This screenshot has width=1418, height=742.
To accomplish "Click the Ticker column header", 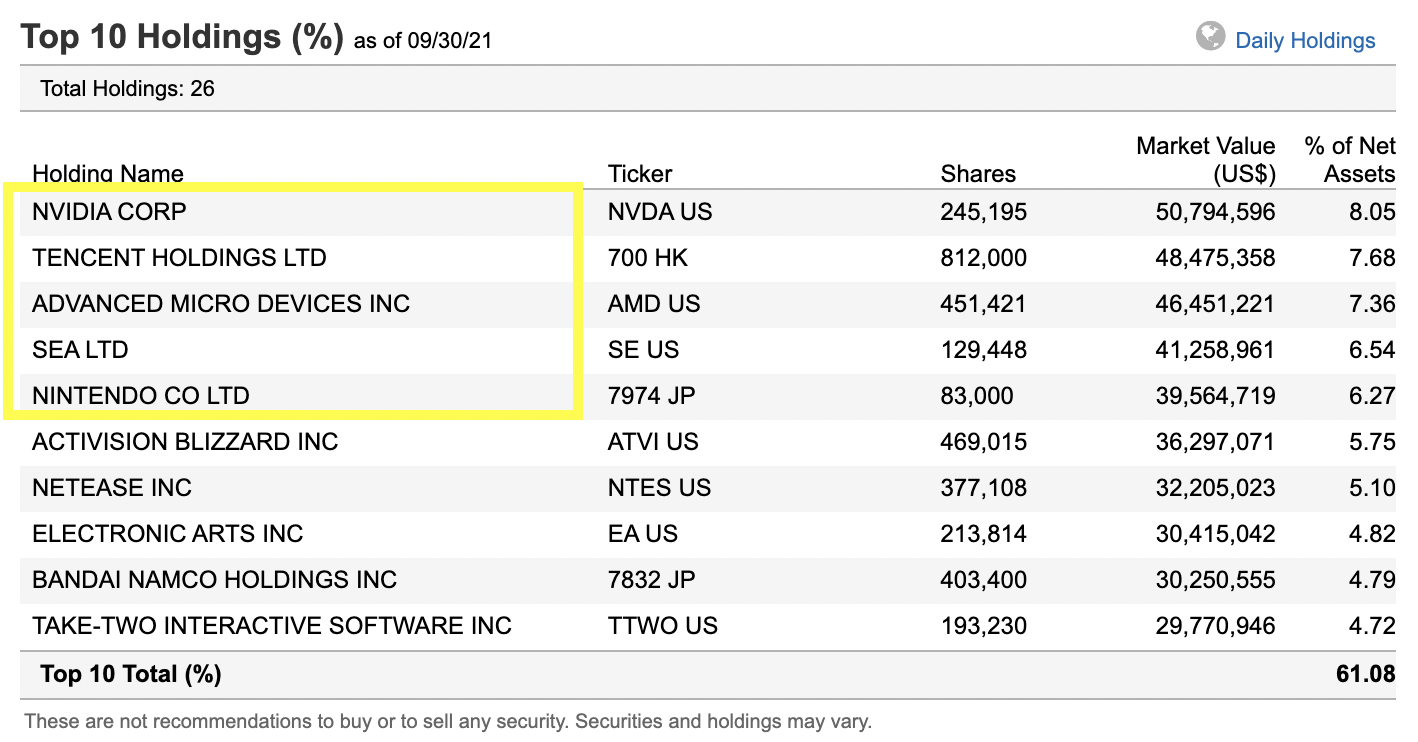I will point(640,174).
